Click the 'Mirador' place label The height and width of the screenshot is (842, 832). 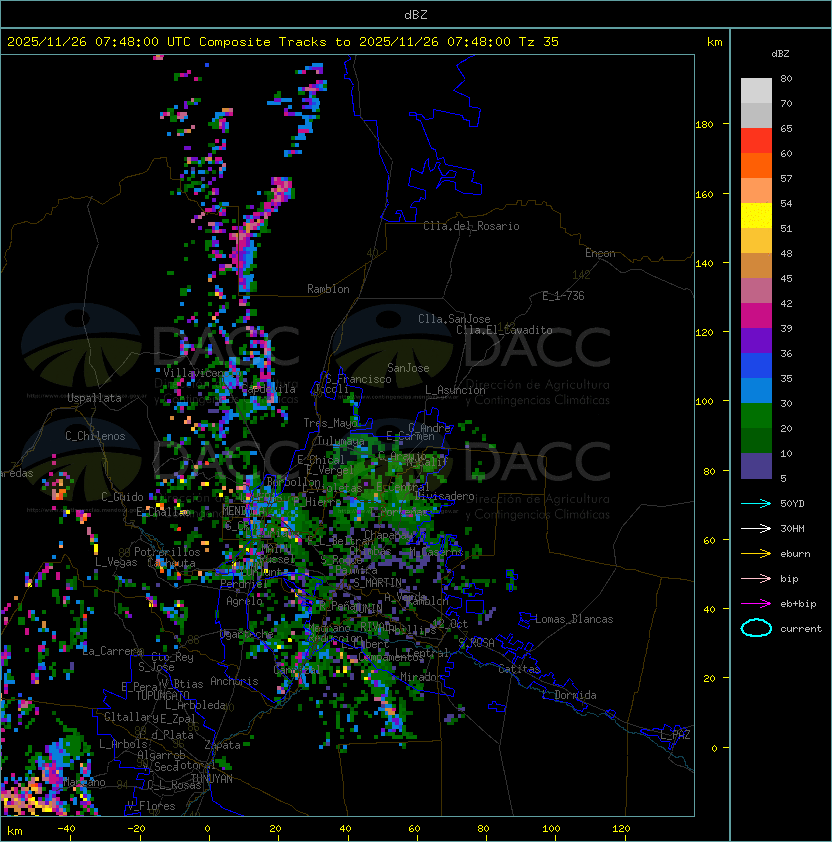(x=422, y=677)
